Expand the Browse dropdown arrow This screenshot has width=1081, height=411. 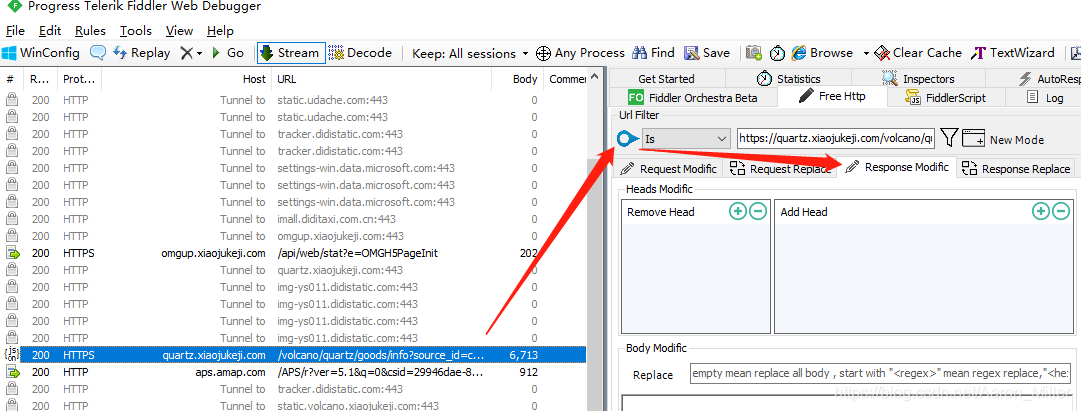point(867,53)
